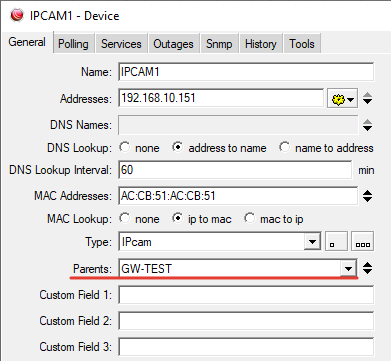Go to the Snmp tab
The image size is (391, 361).
[x=219, y=44]
